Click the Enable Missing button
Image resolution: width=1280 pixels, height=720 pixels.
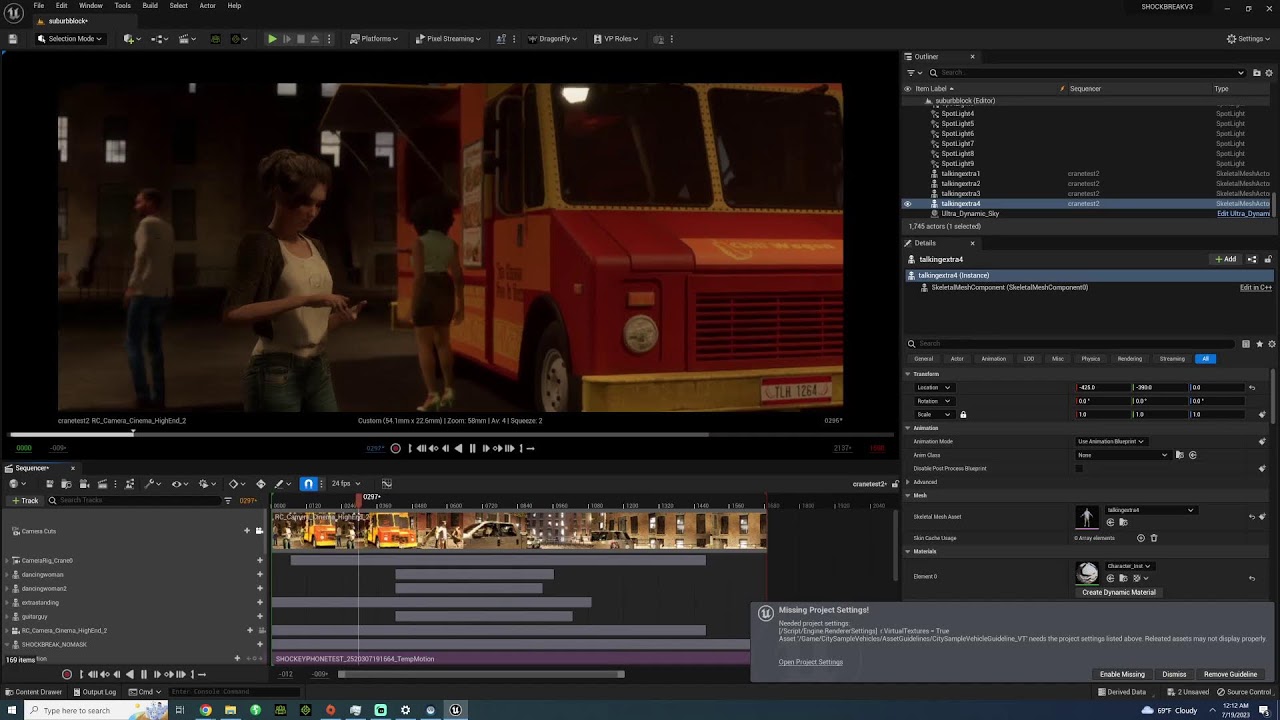coord(1122,675)
